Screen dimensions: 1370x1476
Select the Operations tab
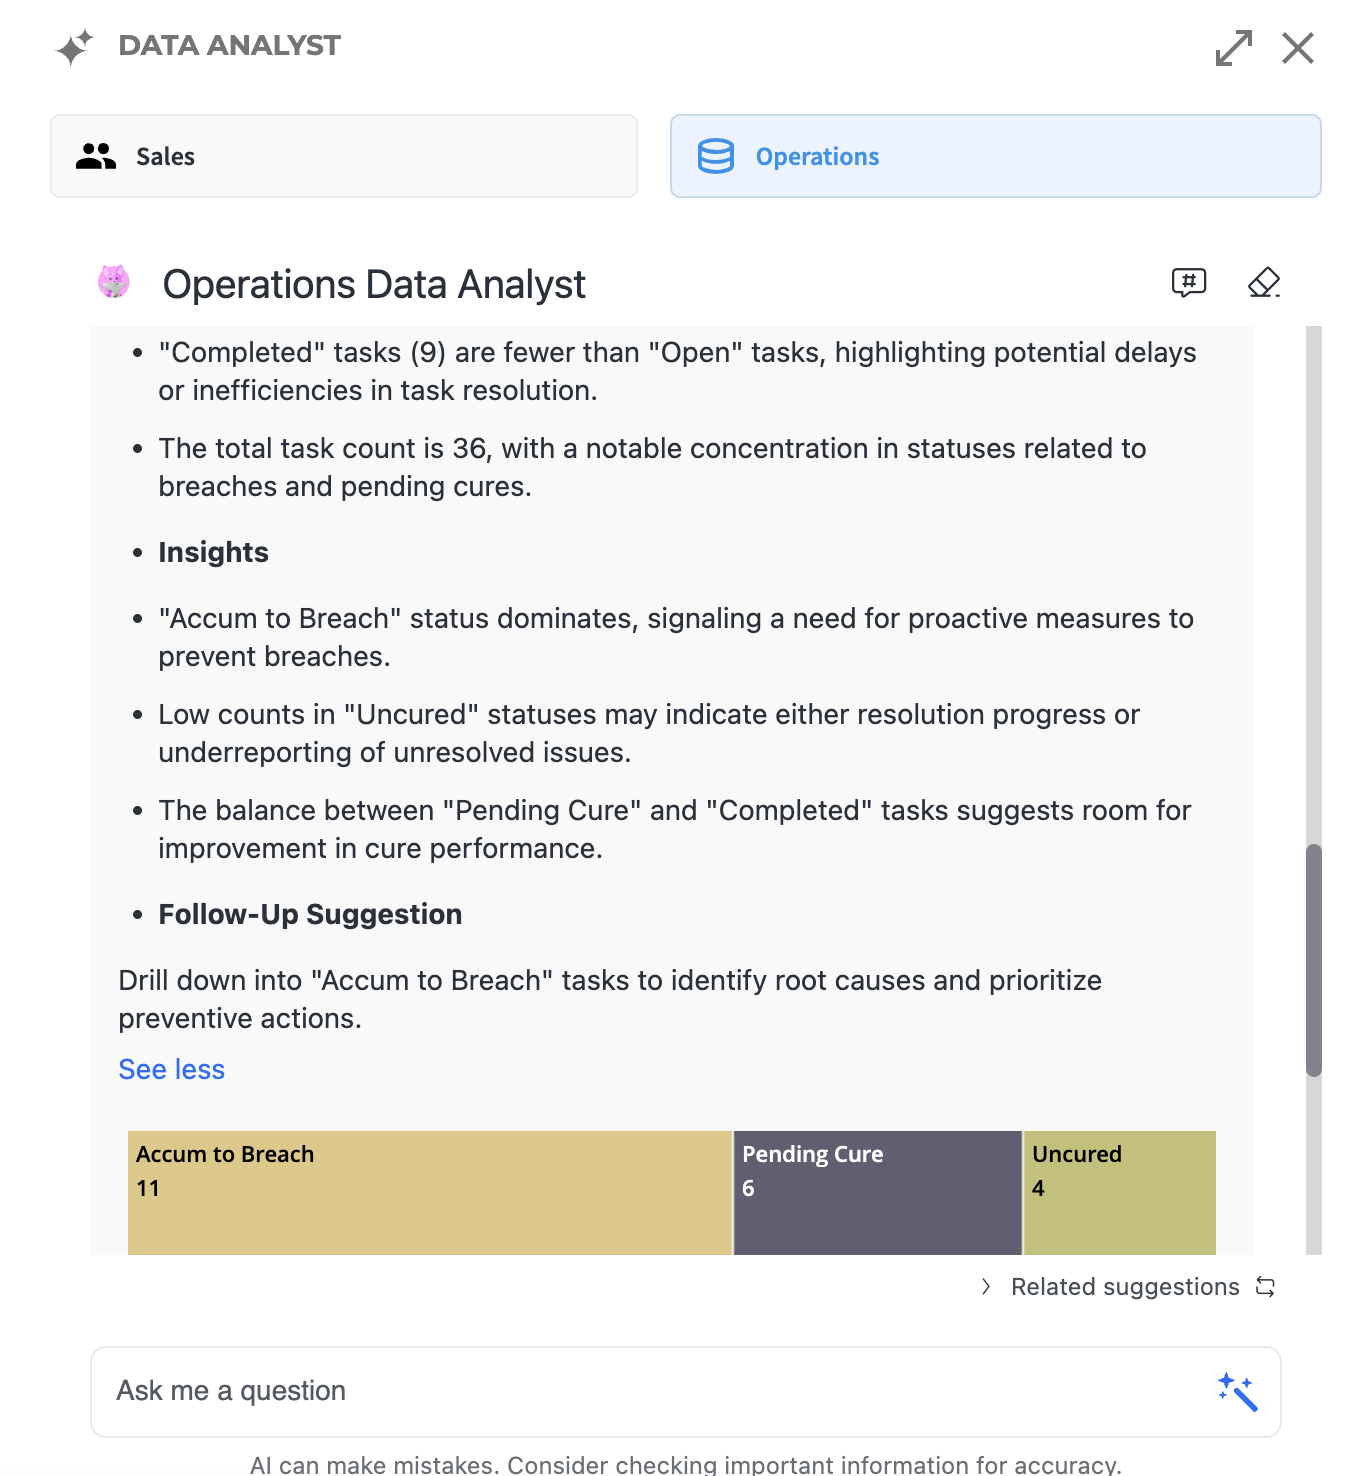(x=995, y=156)
